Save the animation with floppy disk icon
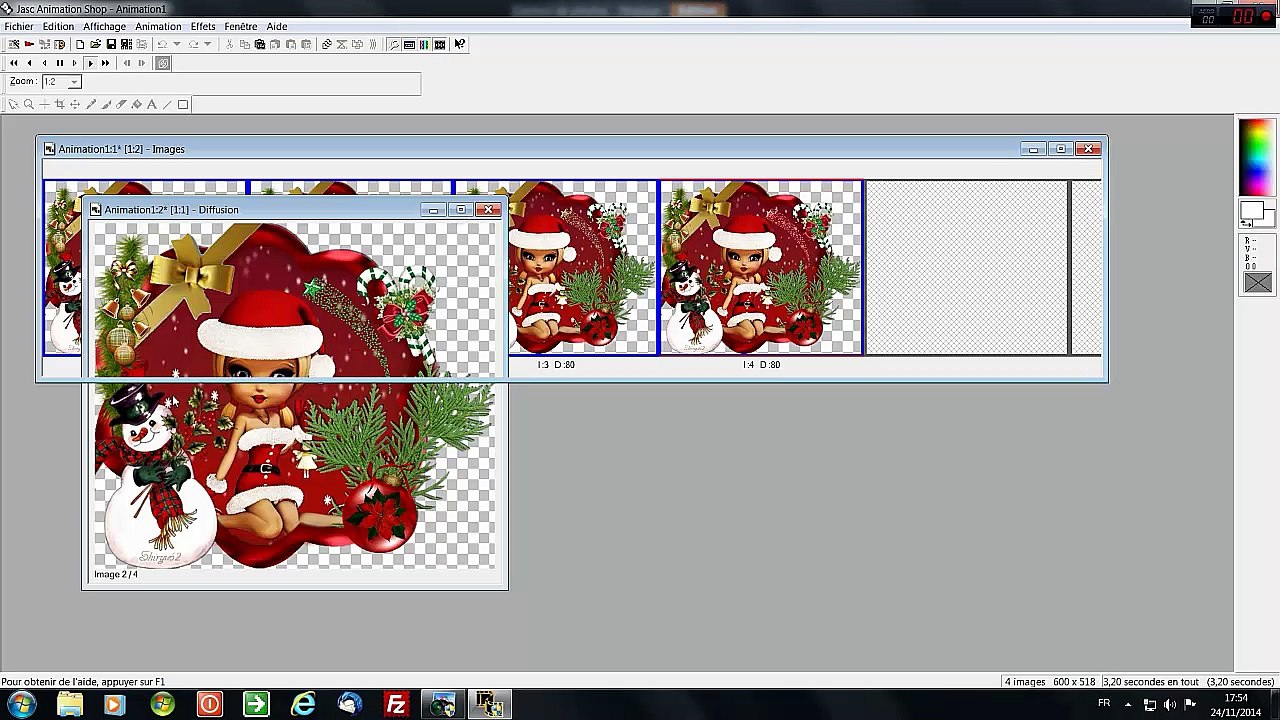Viewport: 1280px width, 720px height. (x=111, y=44)
